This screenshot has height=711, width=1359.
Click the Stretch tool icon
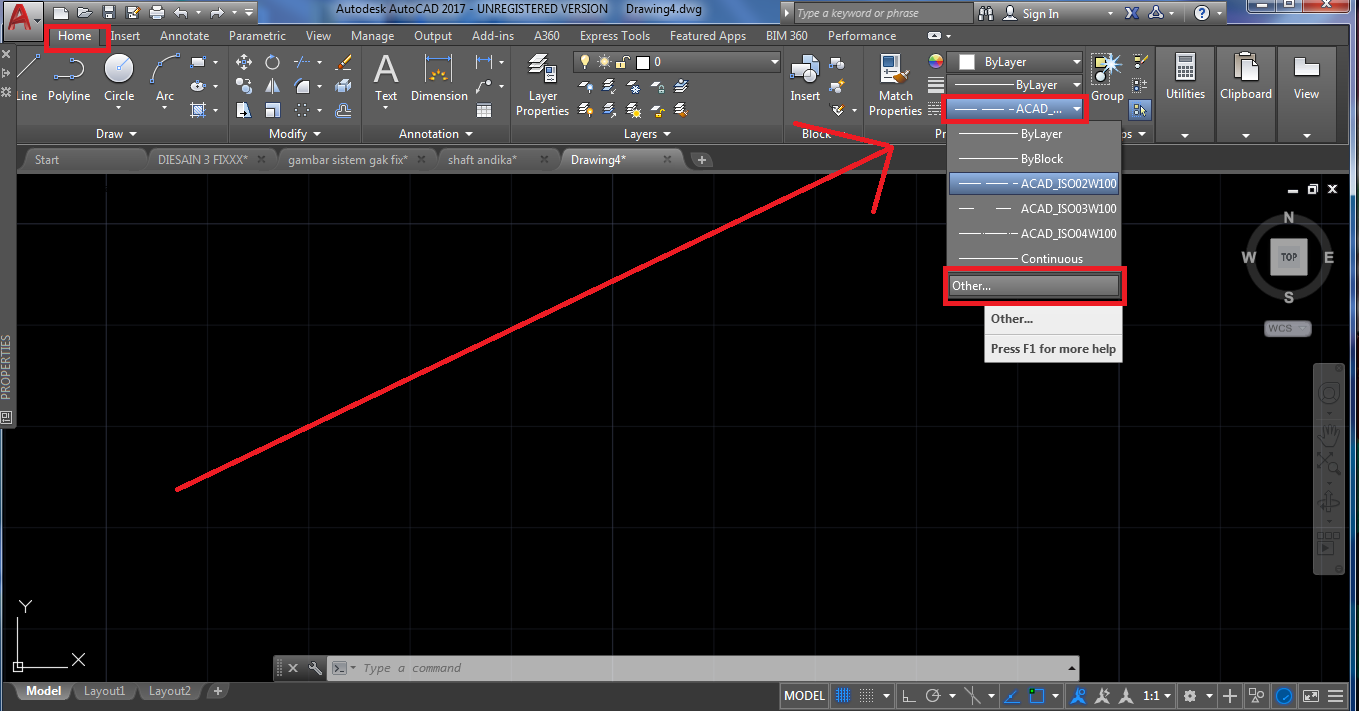pos(244,110)
